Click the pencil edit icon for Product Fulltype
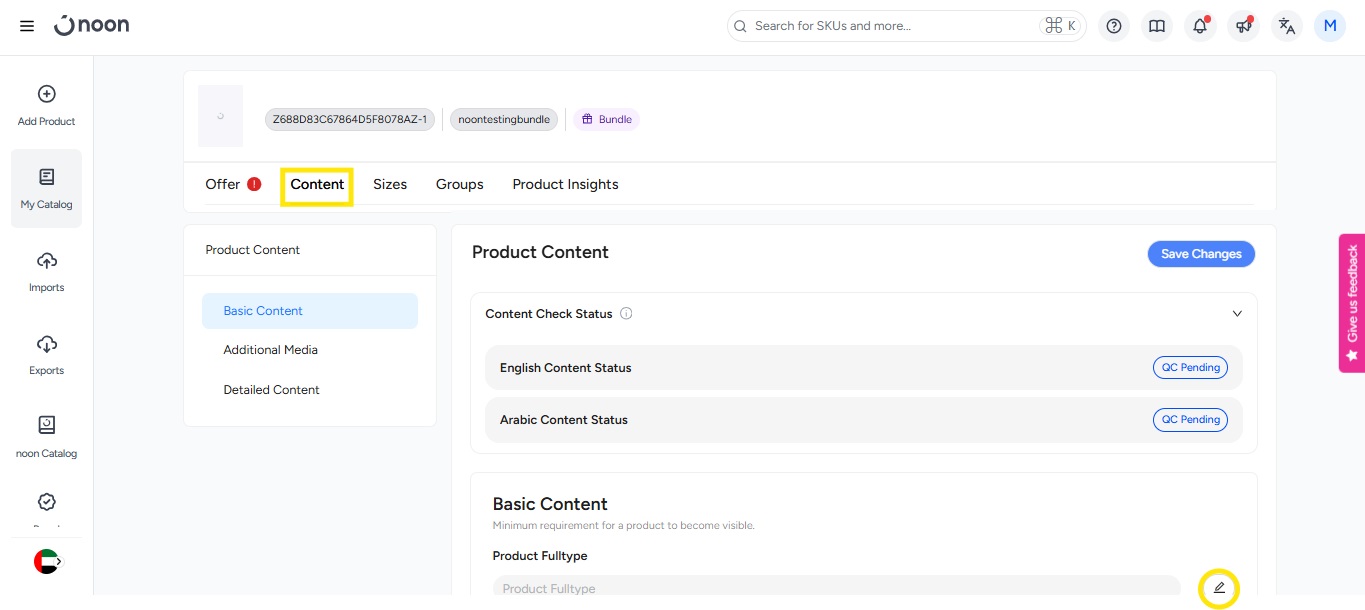The height and width of the screenshot is (610, 1365). (1218, 588)
